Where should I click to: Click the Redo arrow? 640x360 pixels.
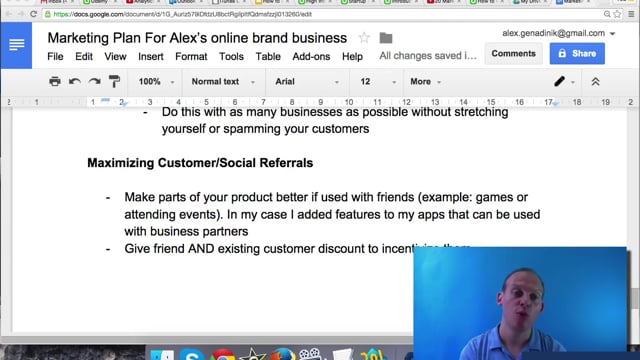pos(95,82)
